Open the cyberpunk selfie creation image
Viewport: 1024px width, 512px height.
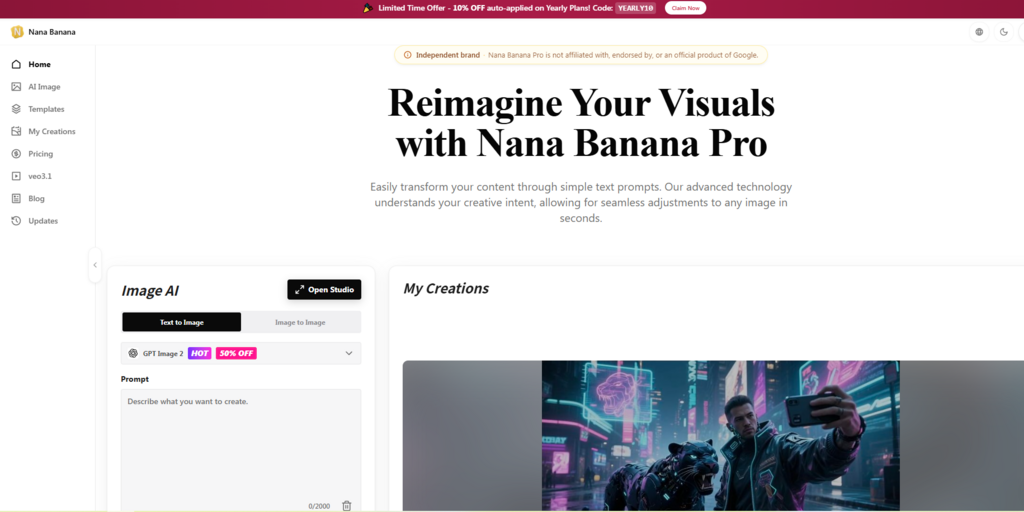(720, 436)
